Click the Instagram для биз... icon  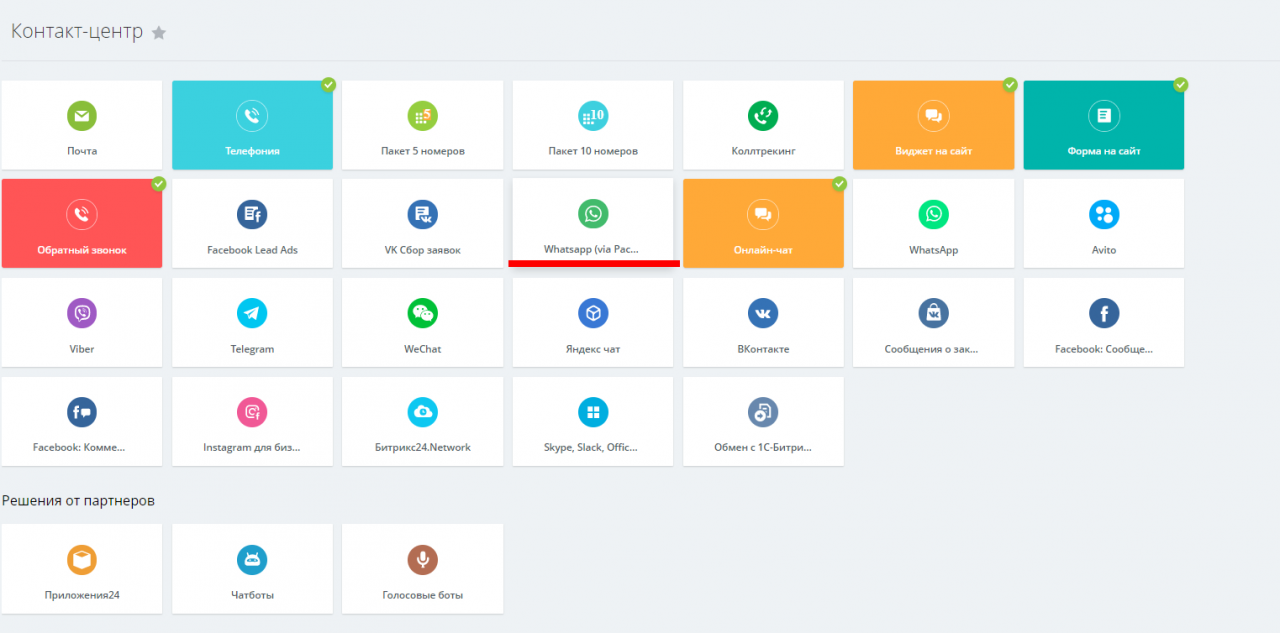(252, 412)
